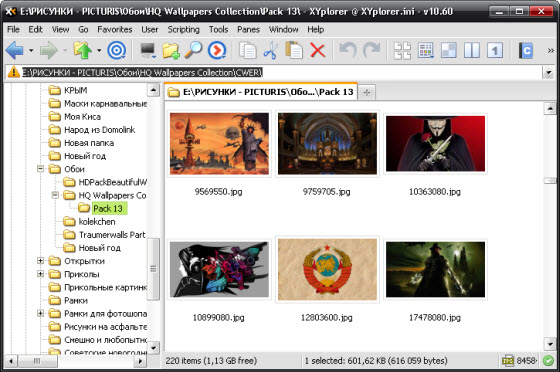The width and height of the screenshot is (560, 372).
Task: Go up one folder level
Action: (82, 50)
